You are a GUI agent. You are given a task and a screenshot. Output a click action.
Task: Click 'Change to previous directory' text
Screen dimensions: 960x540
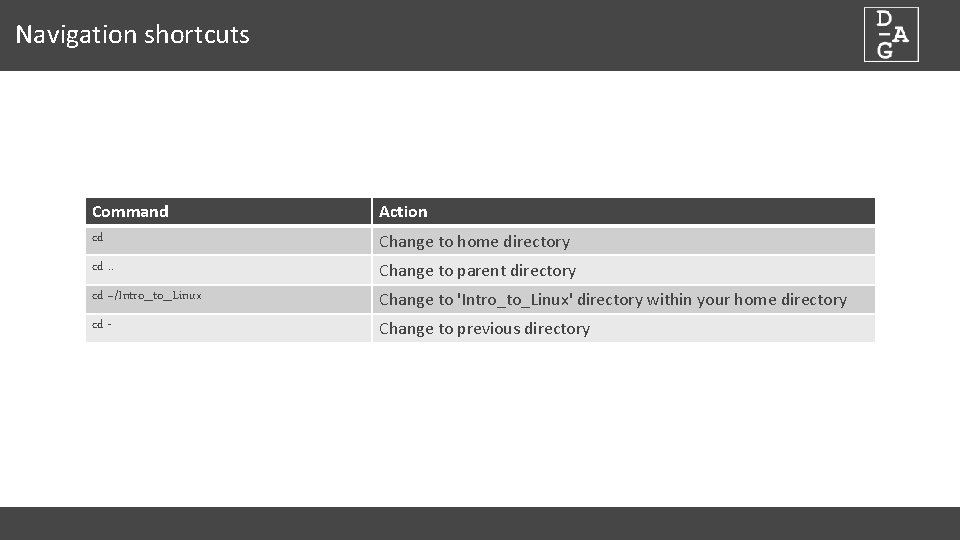pyautogui.click(x=484, y=328)
